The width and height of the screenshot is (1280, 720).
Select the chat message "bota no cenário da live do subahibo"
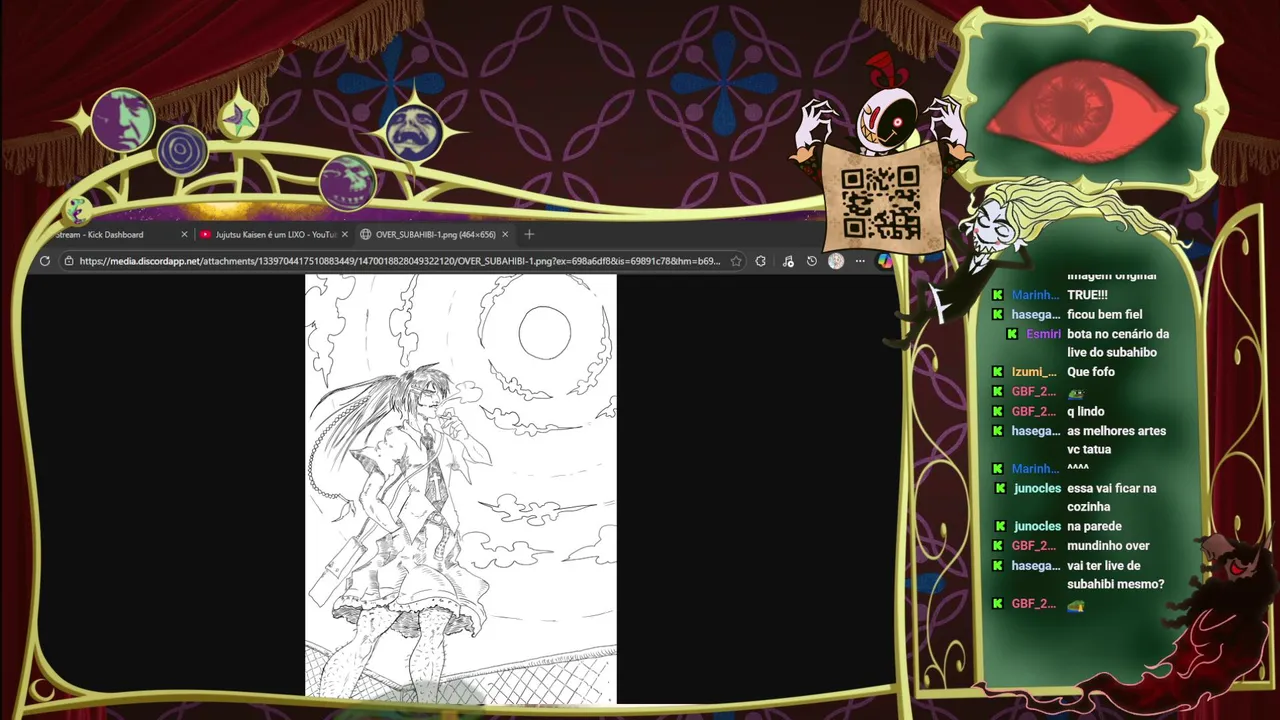coord(1118,343)
